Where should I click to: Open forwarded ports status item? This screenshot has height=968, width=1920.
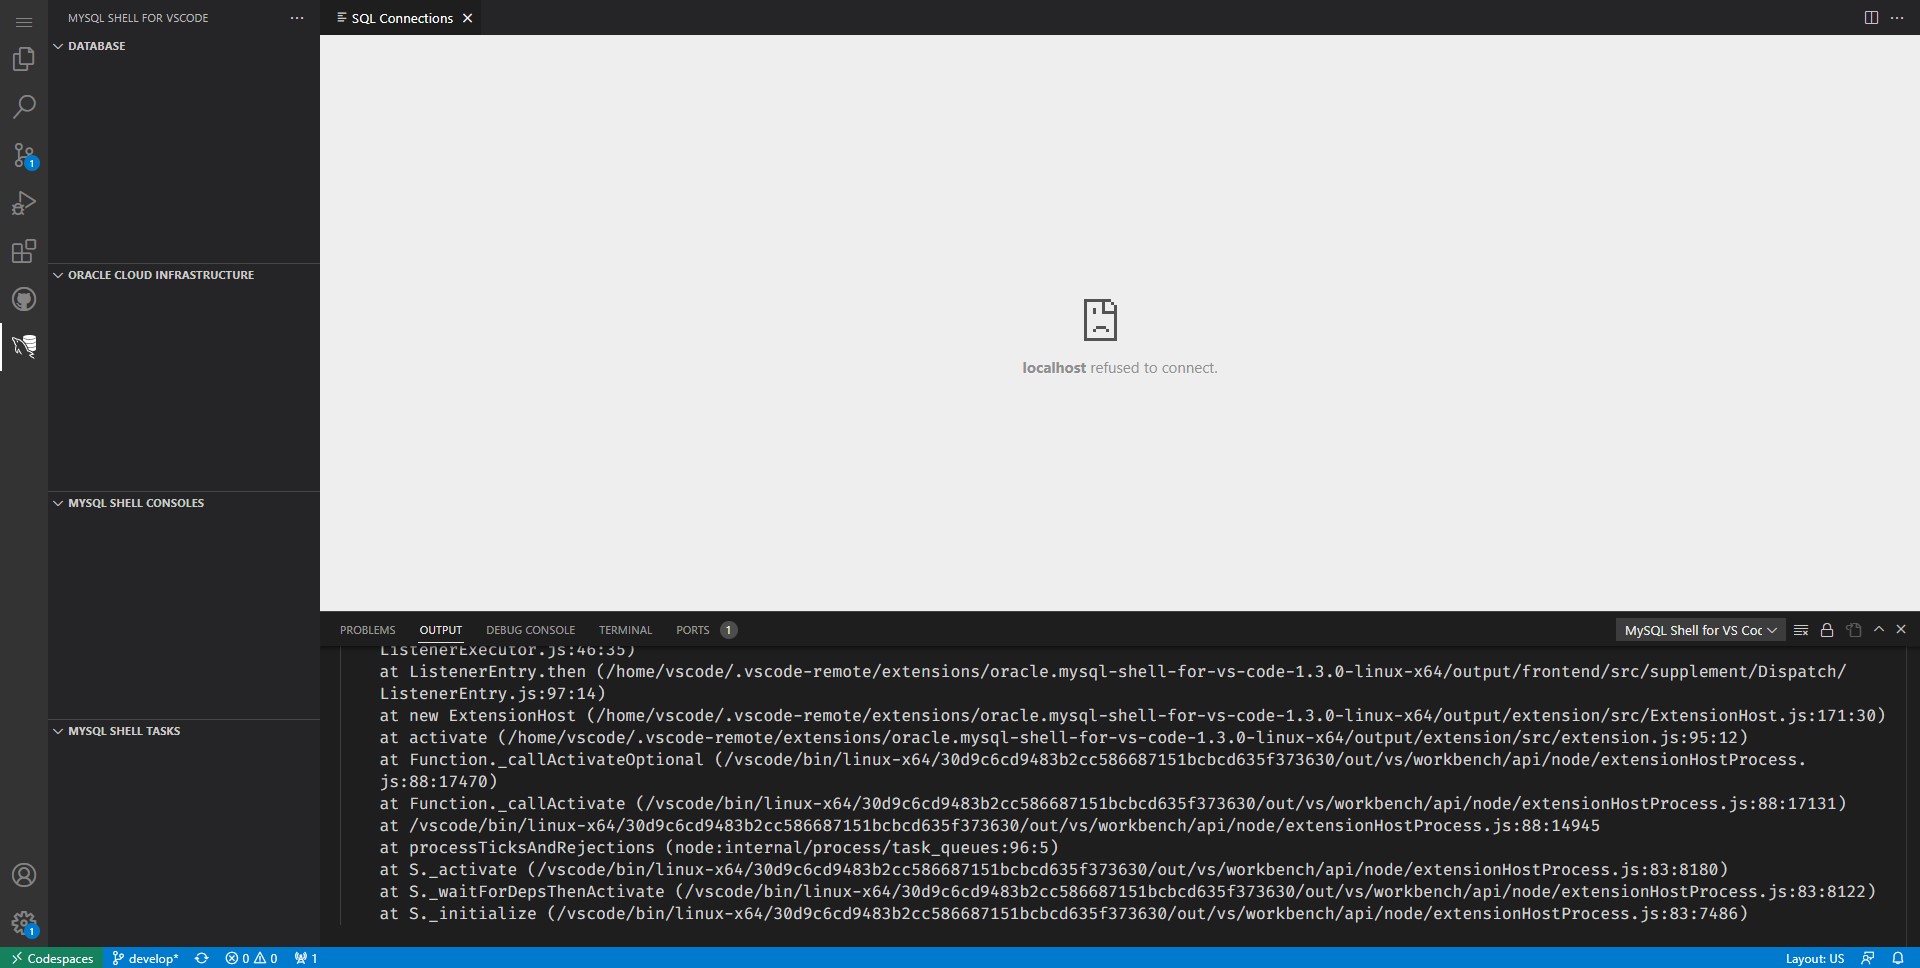306,958
